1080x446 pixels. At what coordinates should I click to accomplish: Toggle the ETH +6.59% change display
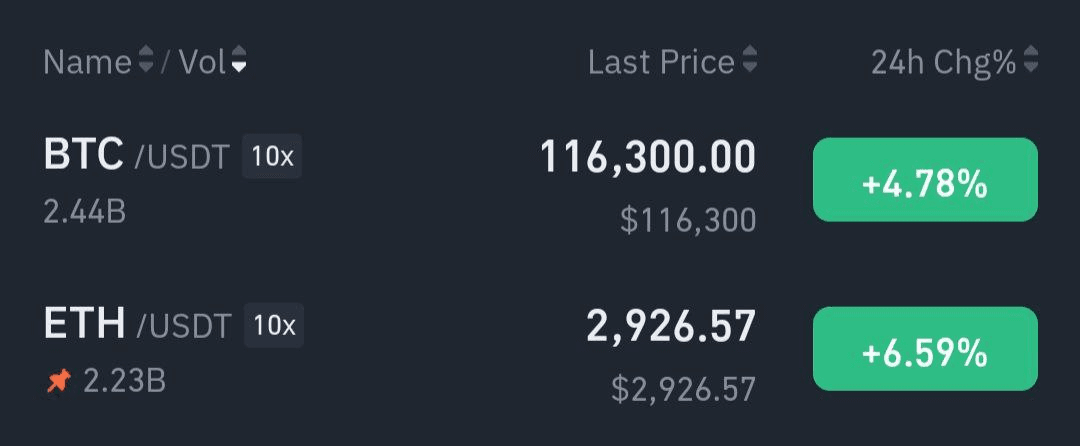click(x=925, y=349)
